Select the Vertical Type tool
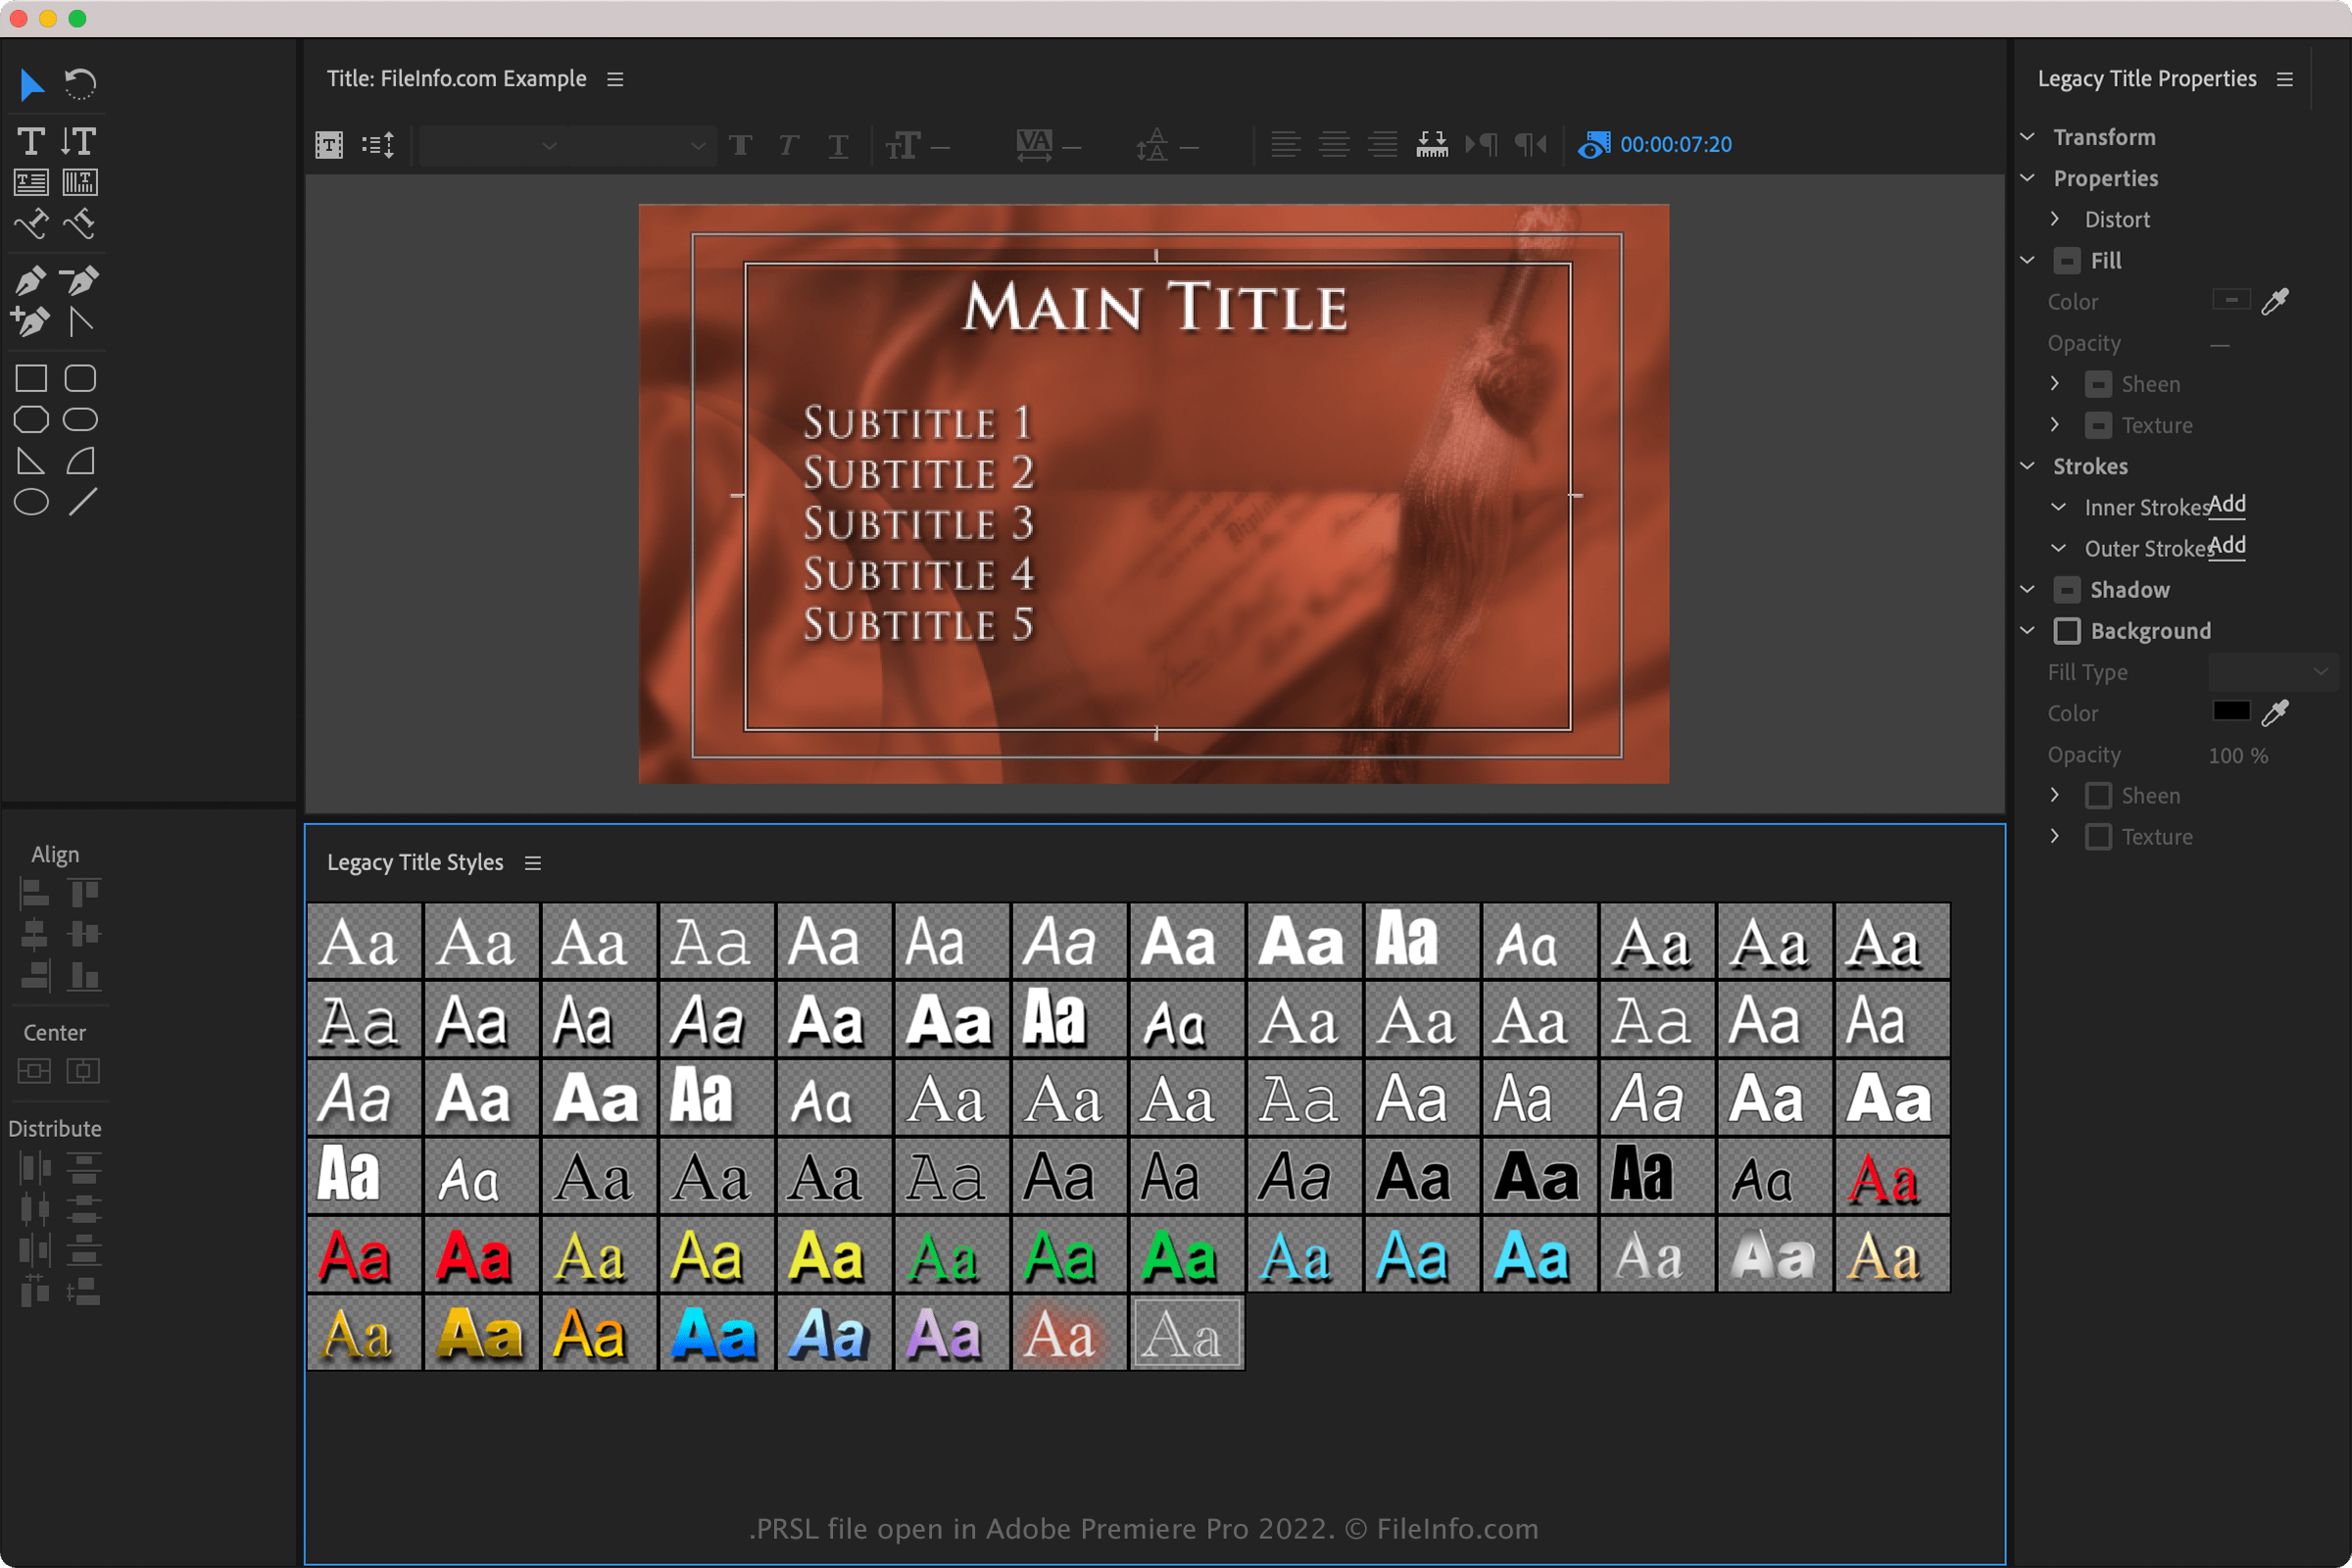This screenshot has width=2352, height=1568. (79, 141)
